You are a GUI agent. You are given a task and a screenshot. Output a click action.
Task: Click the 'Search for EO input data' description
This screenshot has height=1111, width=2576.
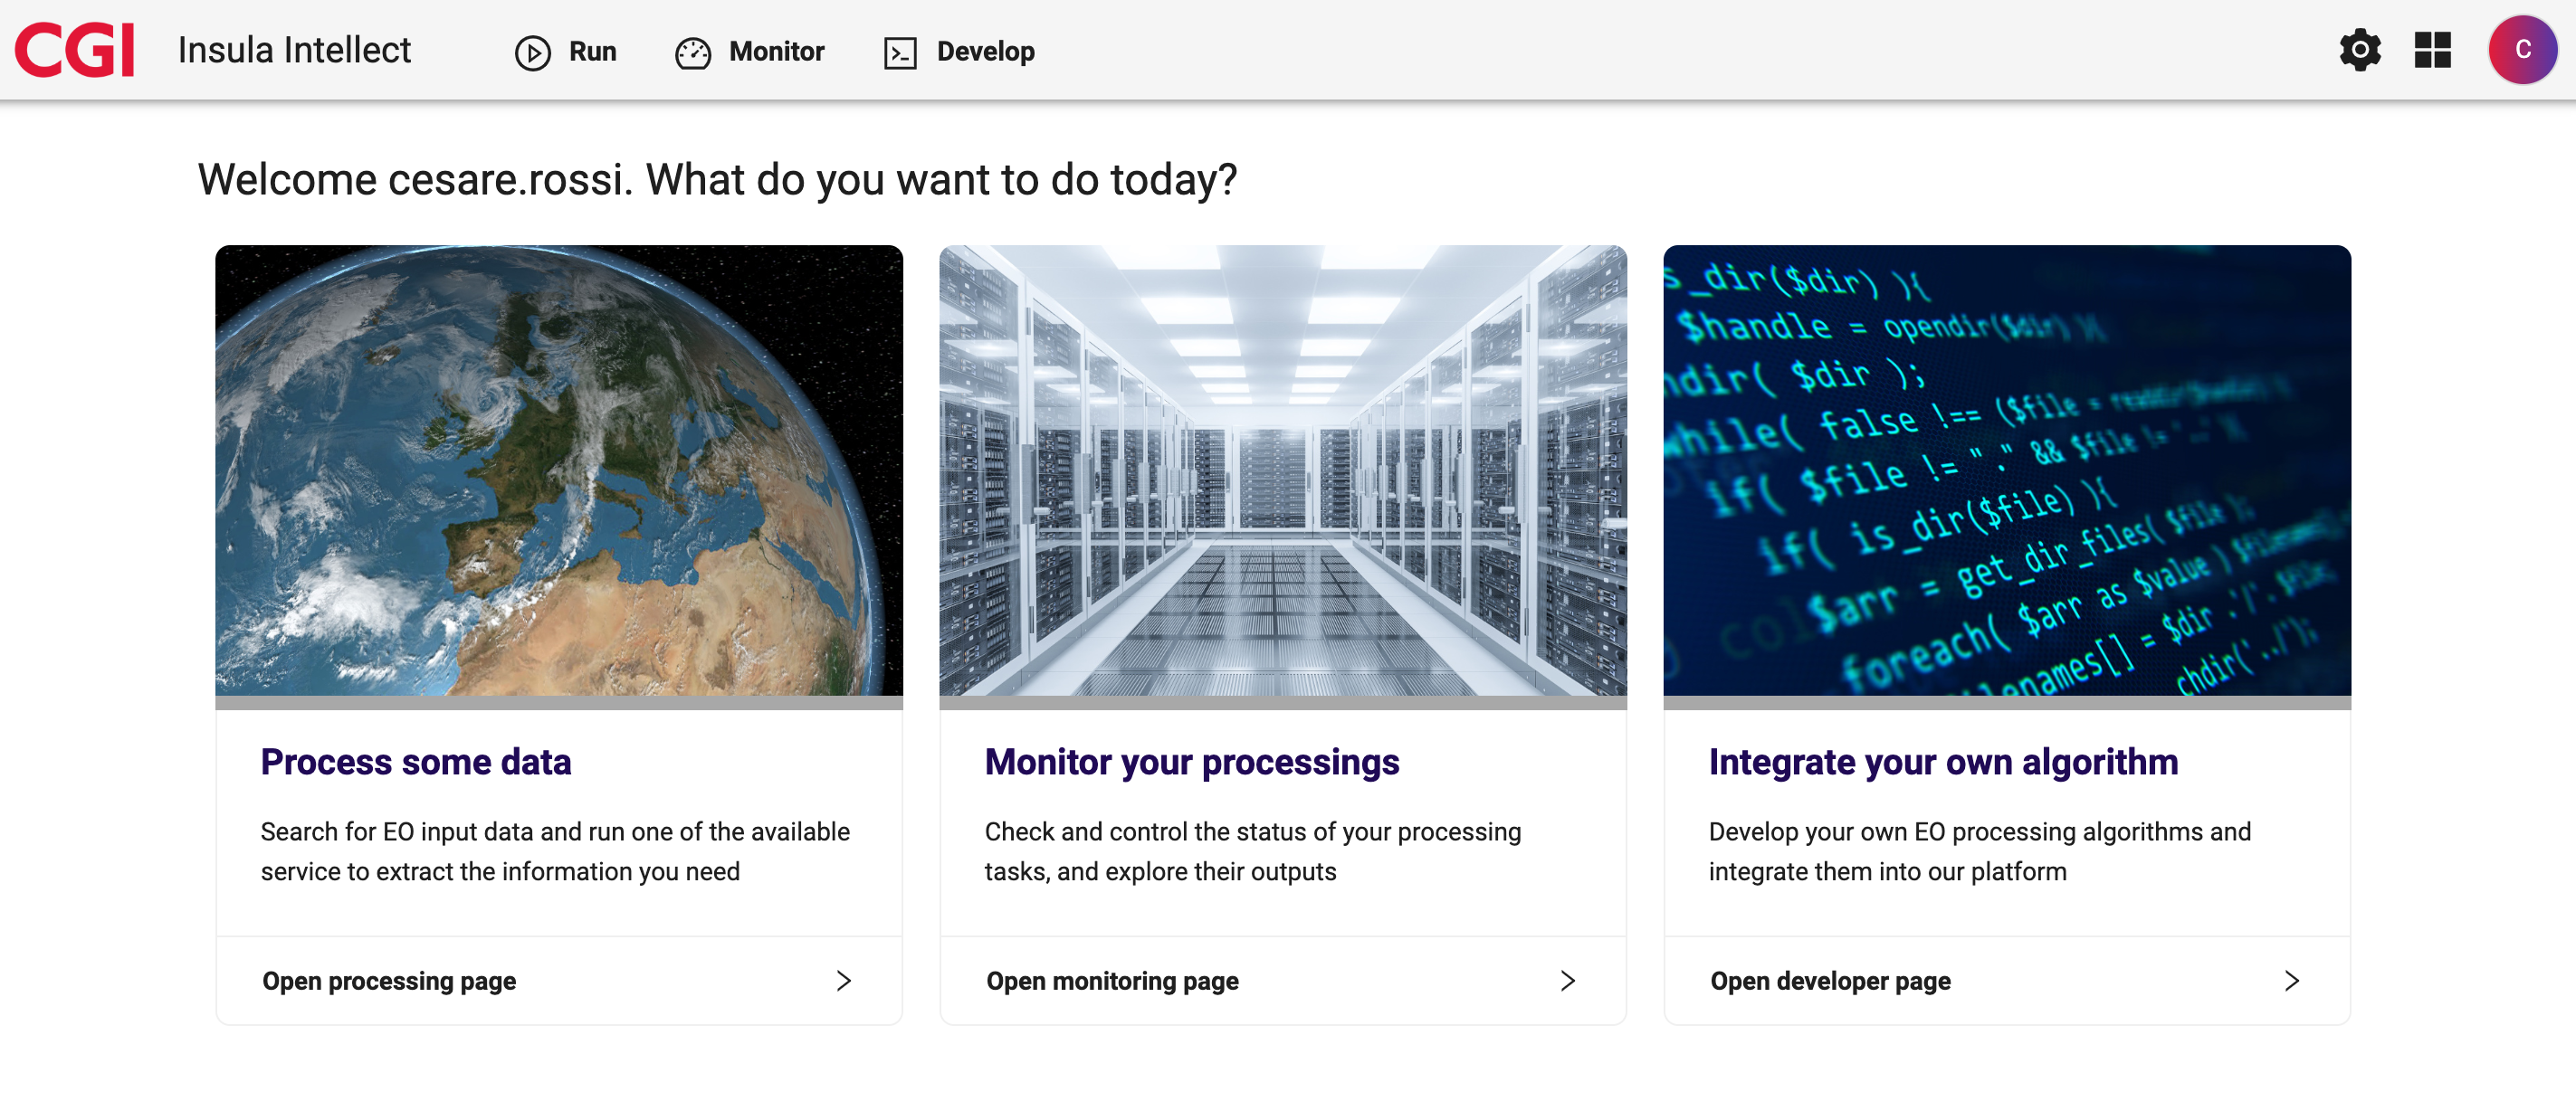tap(555, 852)
